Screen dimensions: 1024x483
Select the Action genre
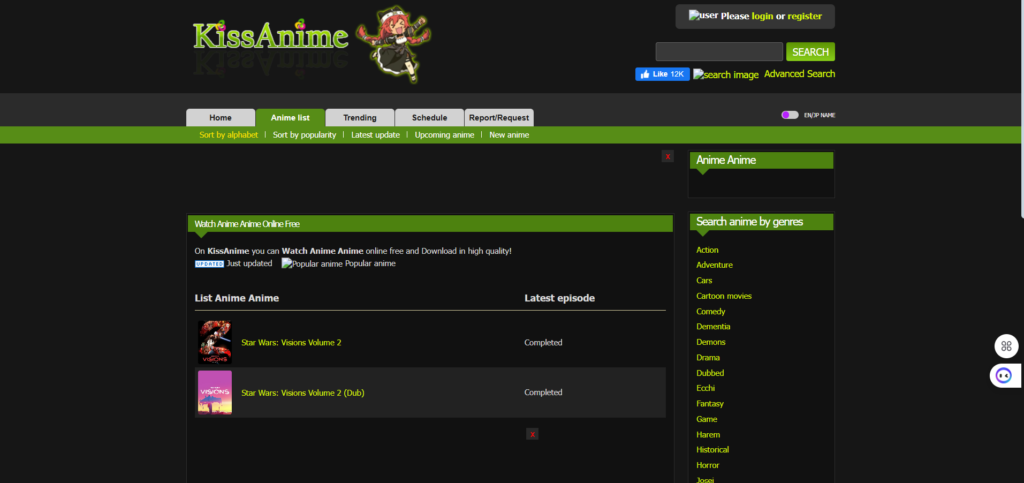coord(707,250)
